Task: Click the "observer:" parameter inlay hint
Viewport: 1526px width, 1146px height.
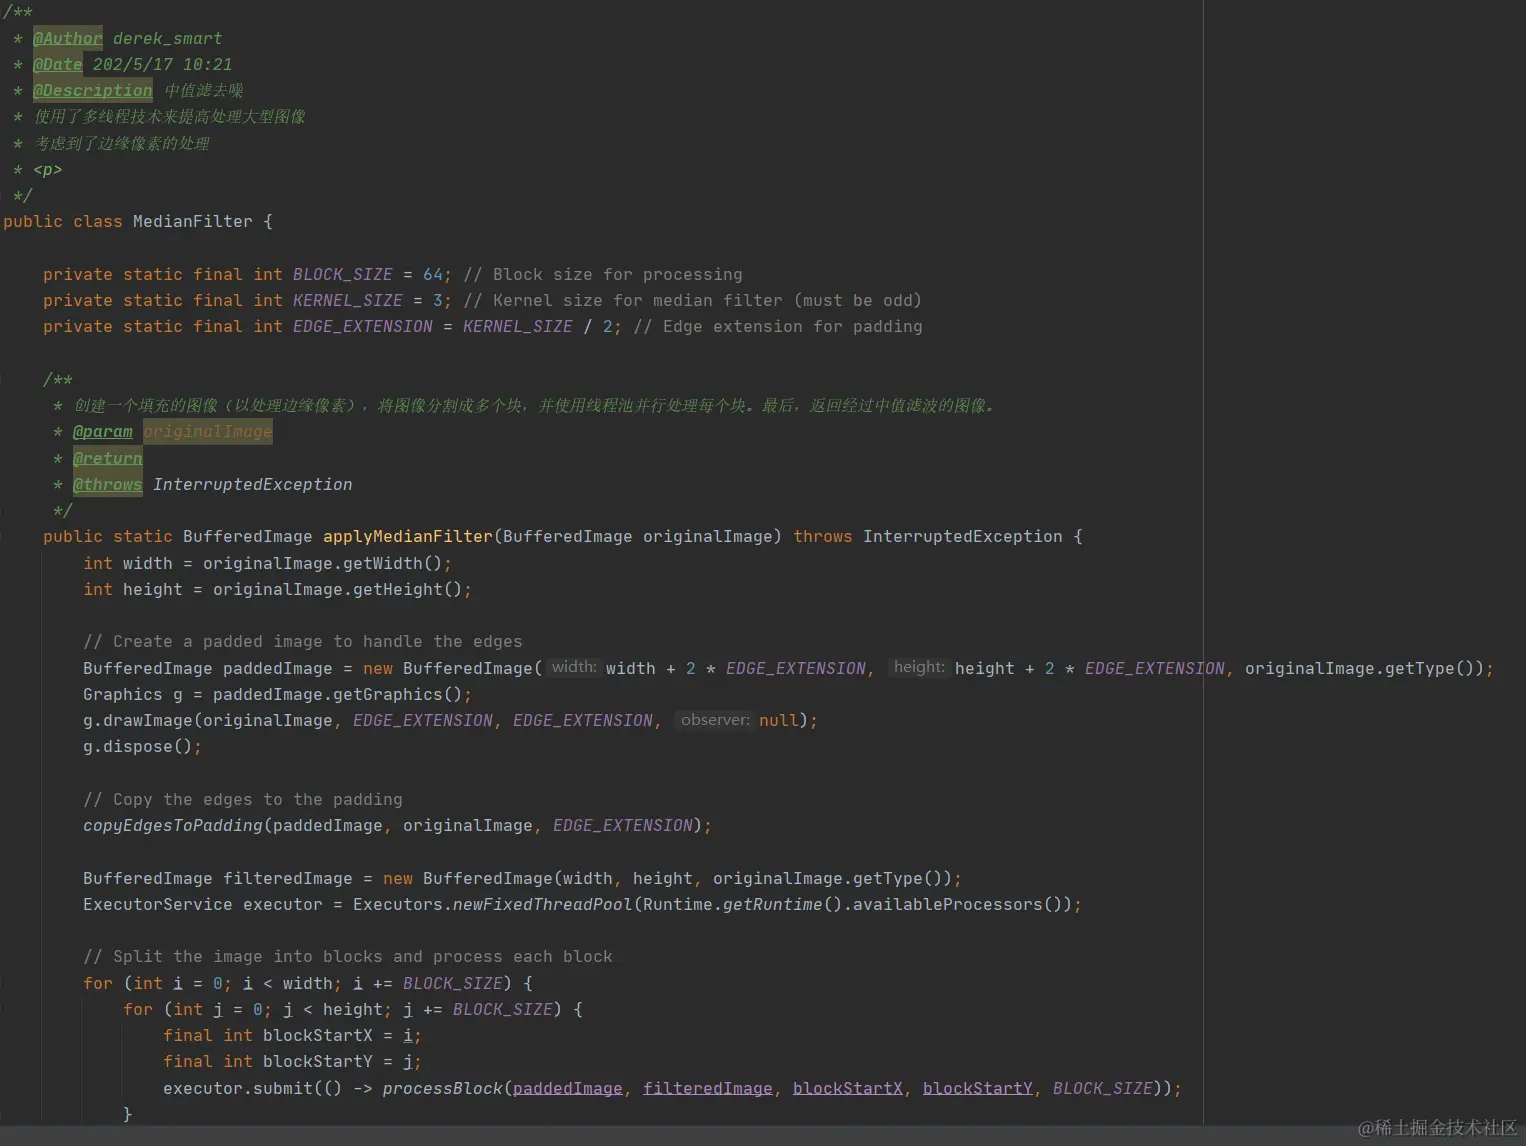Action: tap(715, 720)
